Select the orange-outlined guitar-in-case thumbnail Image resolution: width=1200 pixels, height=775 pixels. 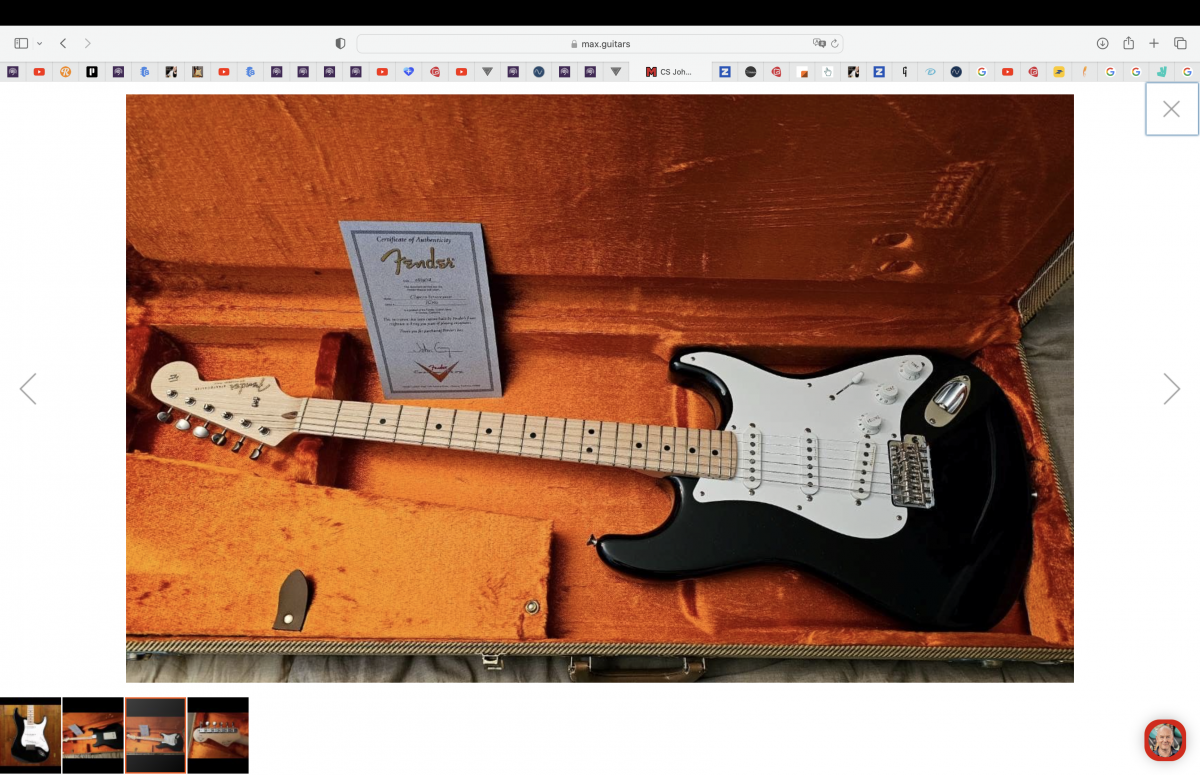(x=155, y=735)
